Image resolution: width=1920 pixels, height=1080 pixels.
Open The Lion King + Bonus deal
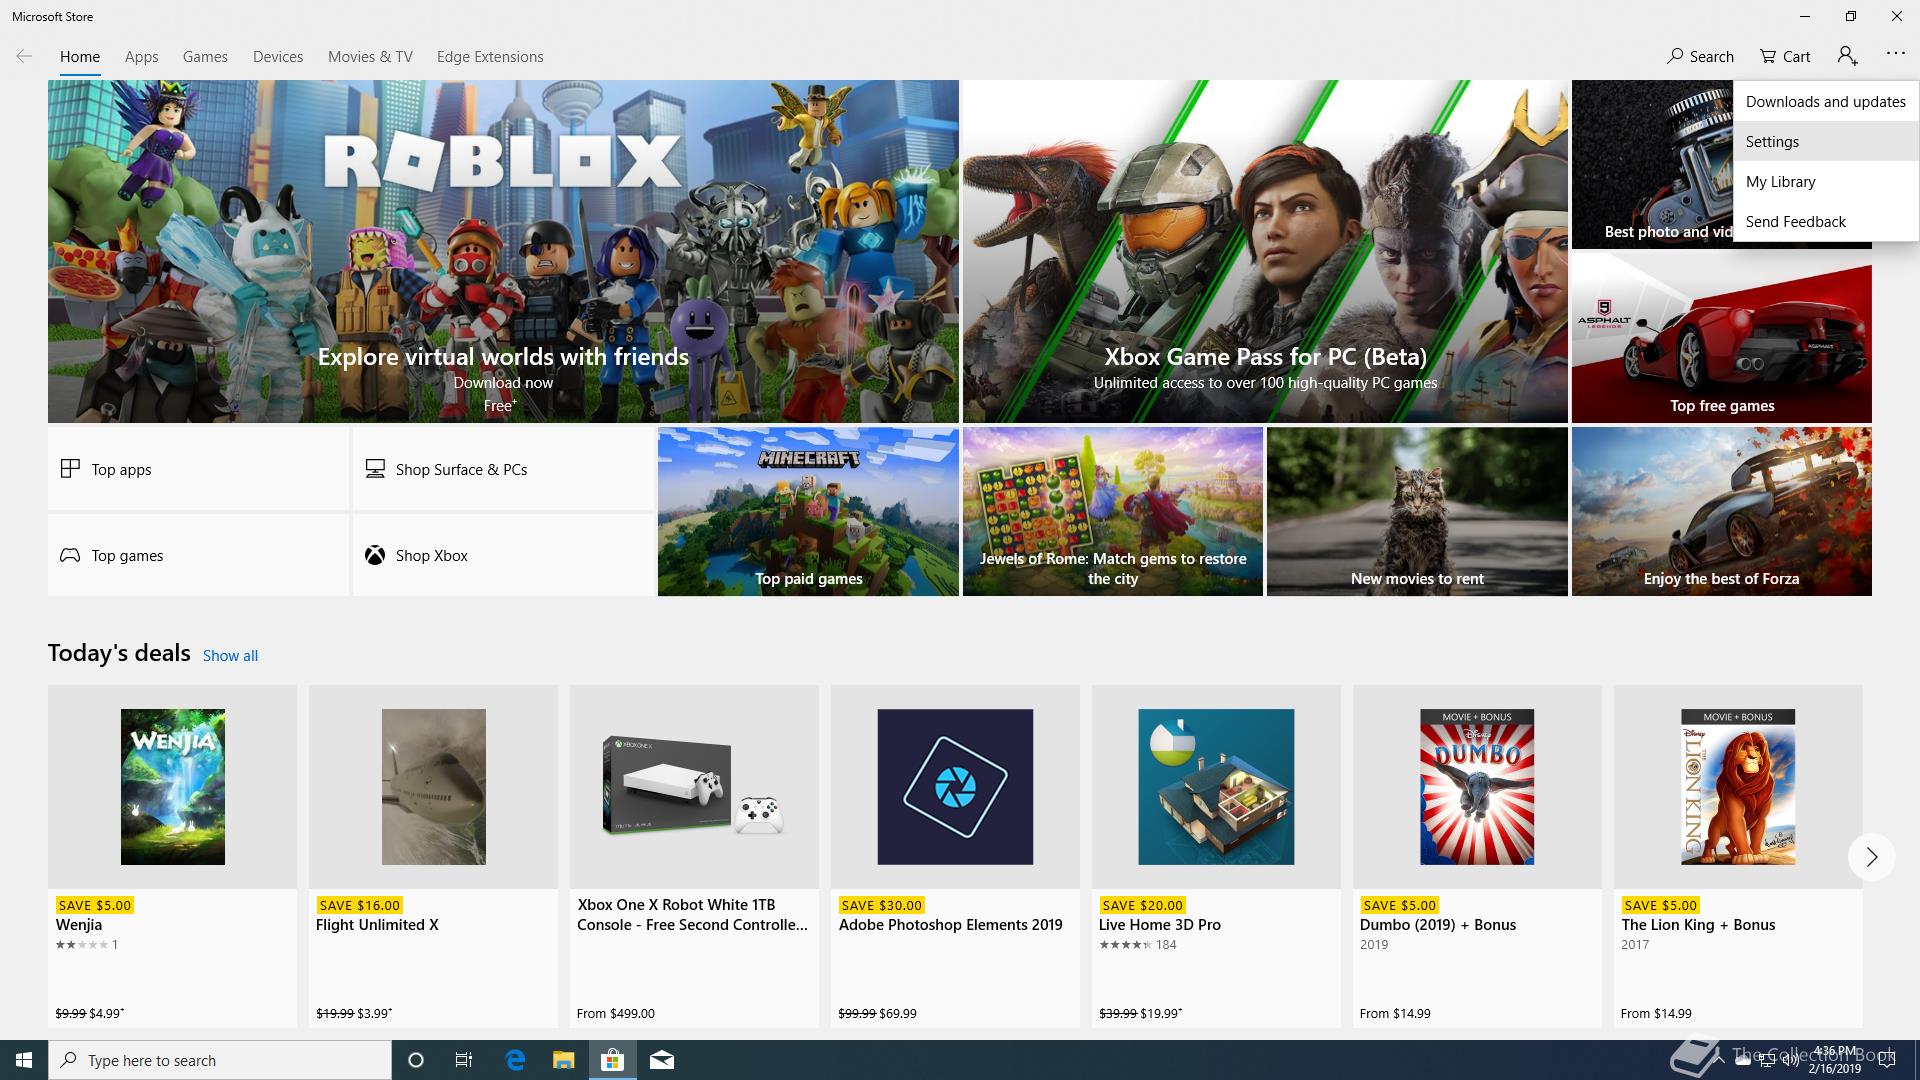(x=1738, y=856)
